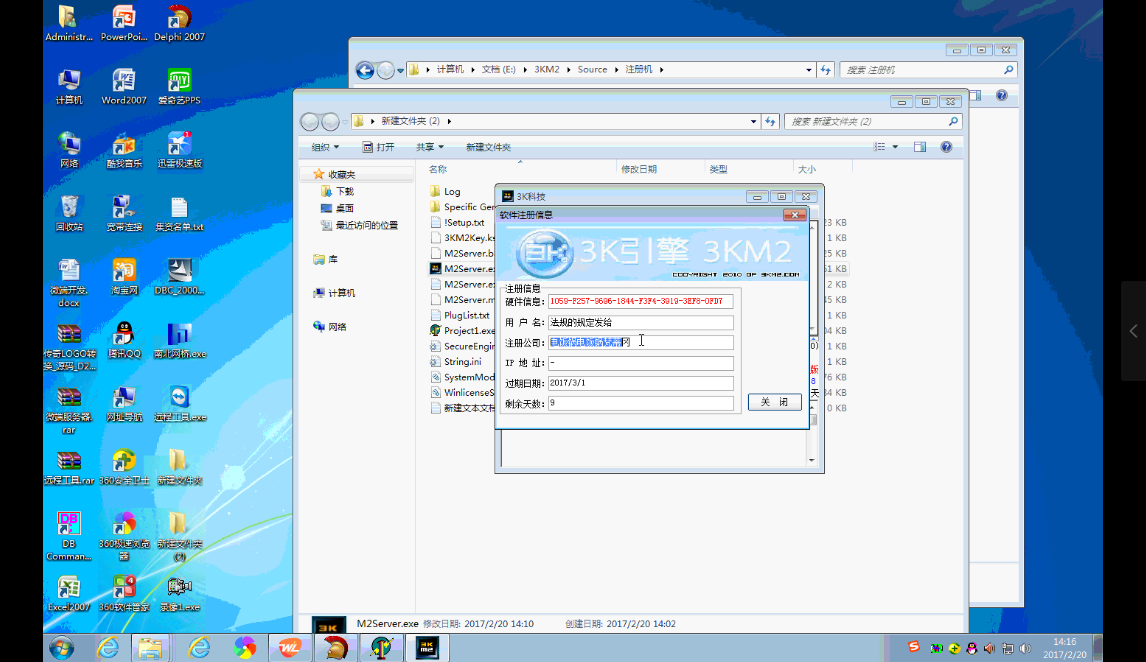
Task: Click the 名称 column header
Action: [x=438, y=169]
